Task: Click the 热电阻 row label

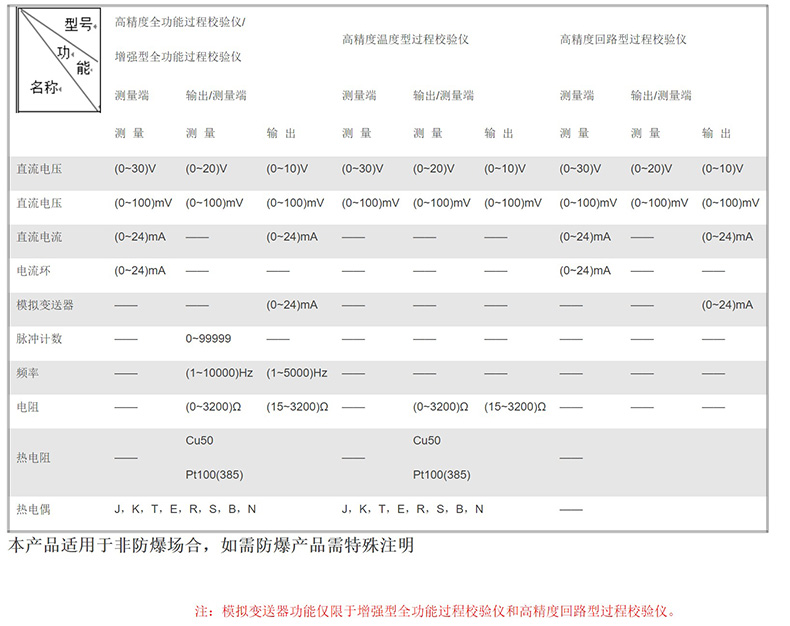Action: [33, 458]
